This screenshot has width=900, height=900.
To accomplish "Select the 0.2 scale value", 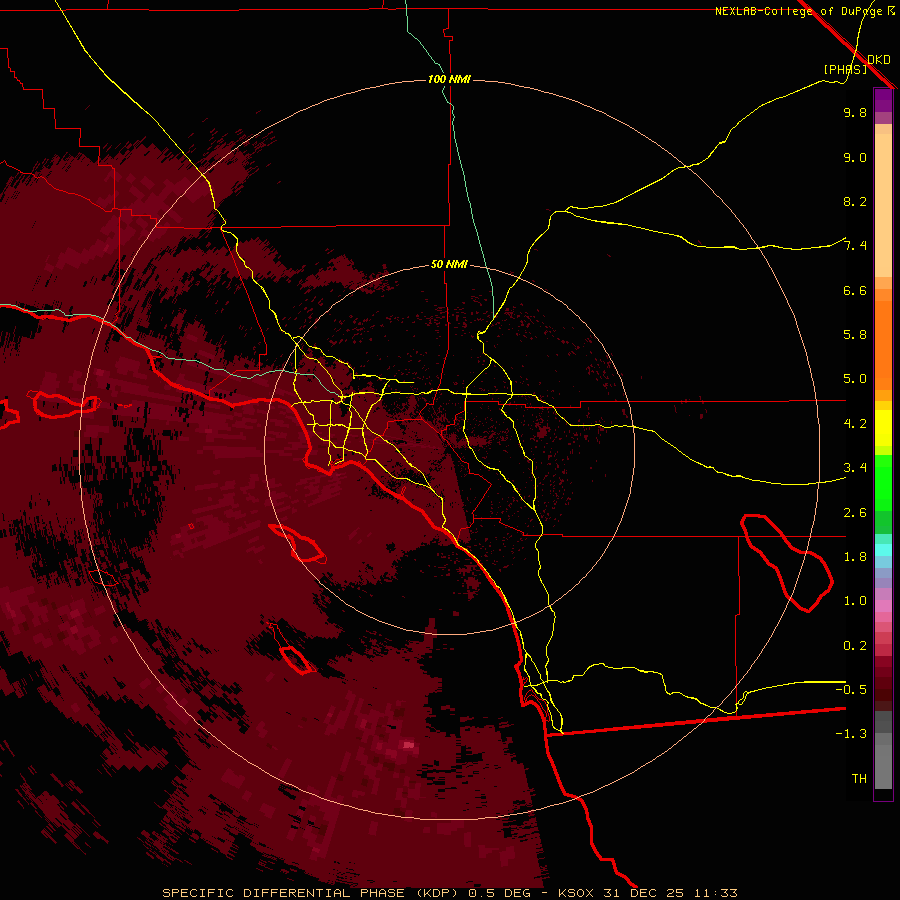I will (855, 646).
